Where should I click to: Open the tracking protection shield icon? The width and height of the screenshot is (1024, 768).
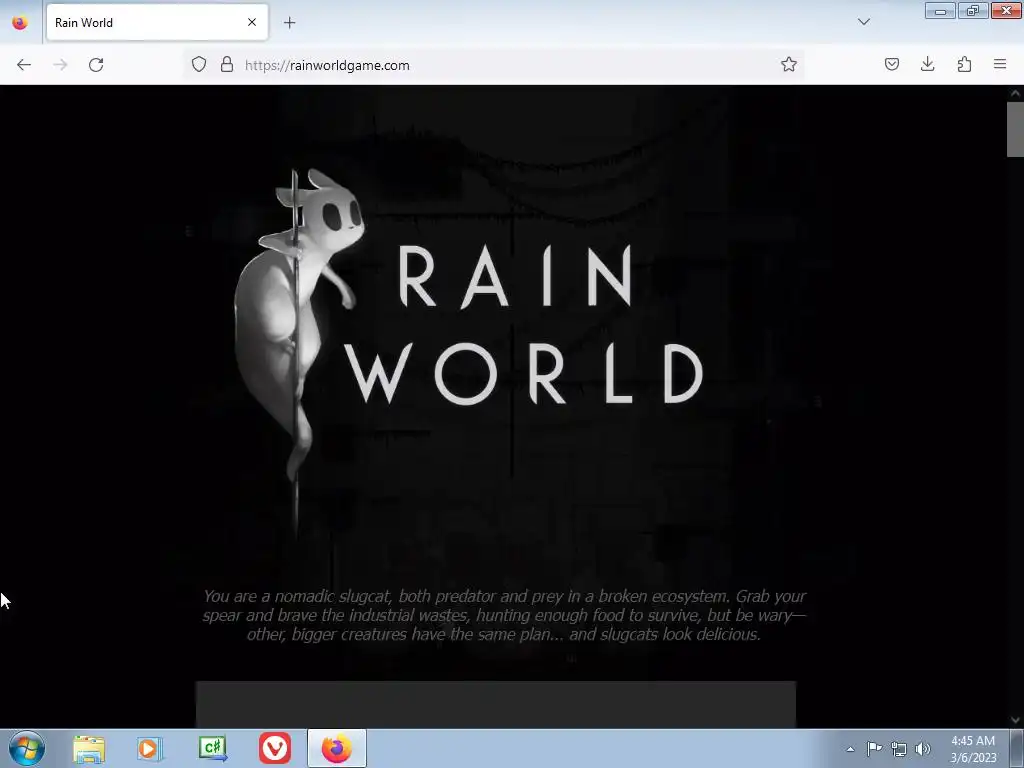tap(199, 65)
